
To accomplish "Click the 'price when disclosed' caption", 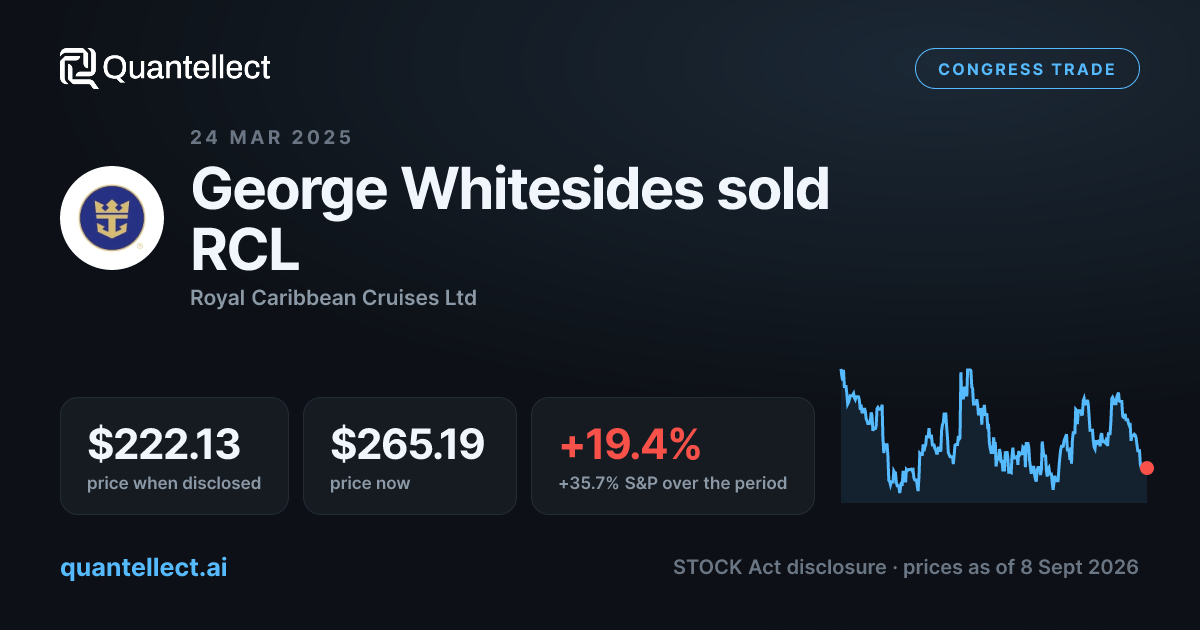I will 174,483.
